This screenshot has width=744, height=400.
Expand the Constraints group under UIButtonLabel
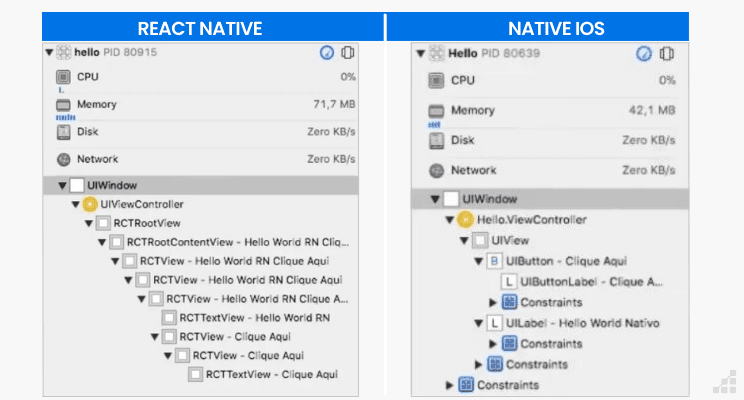pos(492,302)
